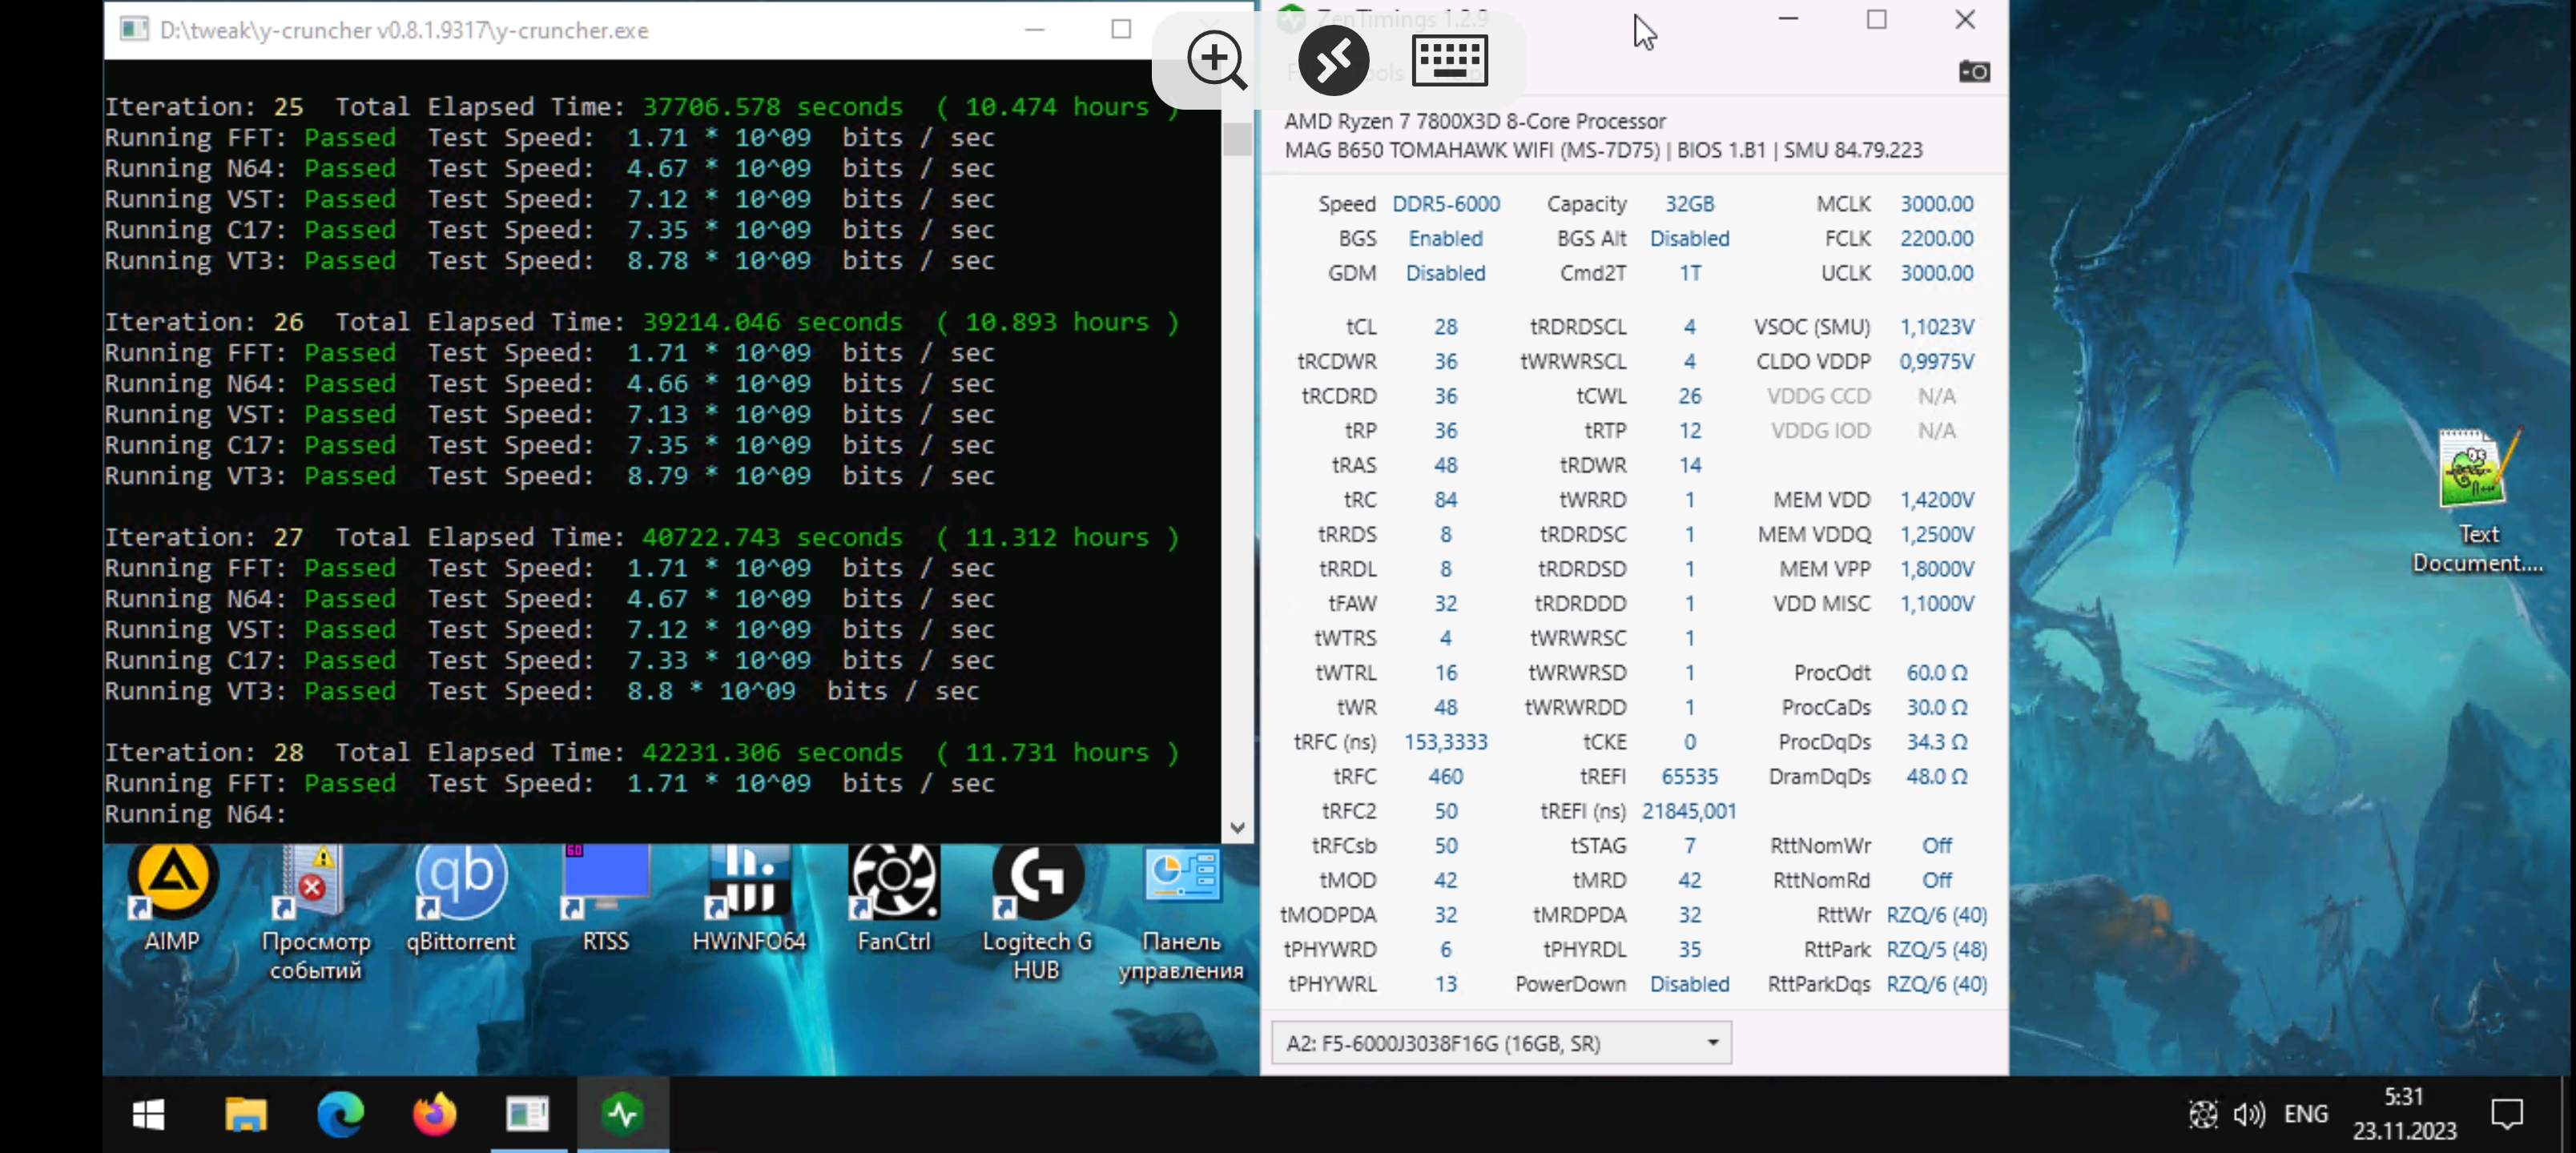Click the zoom-in magnifier overlay icon

[1215, 59]
